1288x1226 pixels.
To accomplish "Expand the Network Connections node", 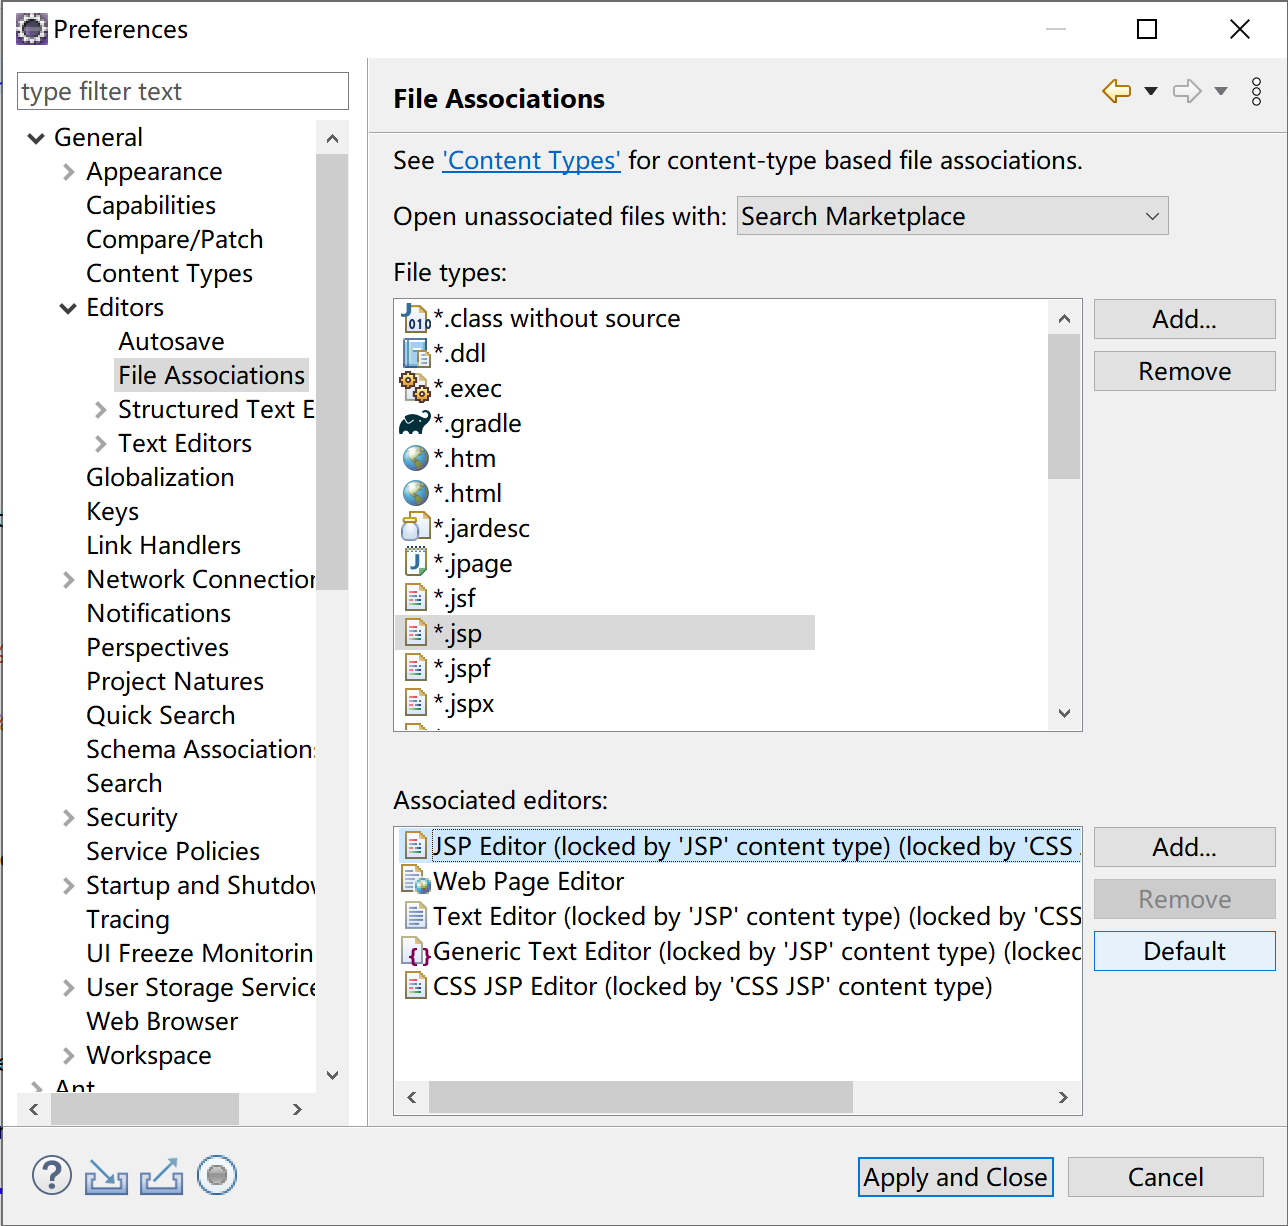I will 68,580.
